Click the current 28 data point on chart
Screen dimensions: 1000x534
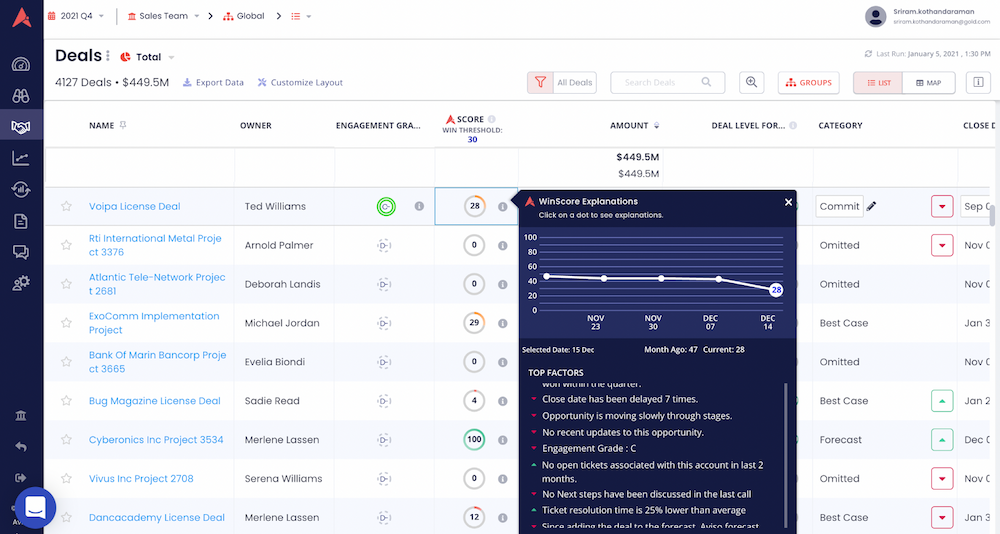tap(776, 290)
